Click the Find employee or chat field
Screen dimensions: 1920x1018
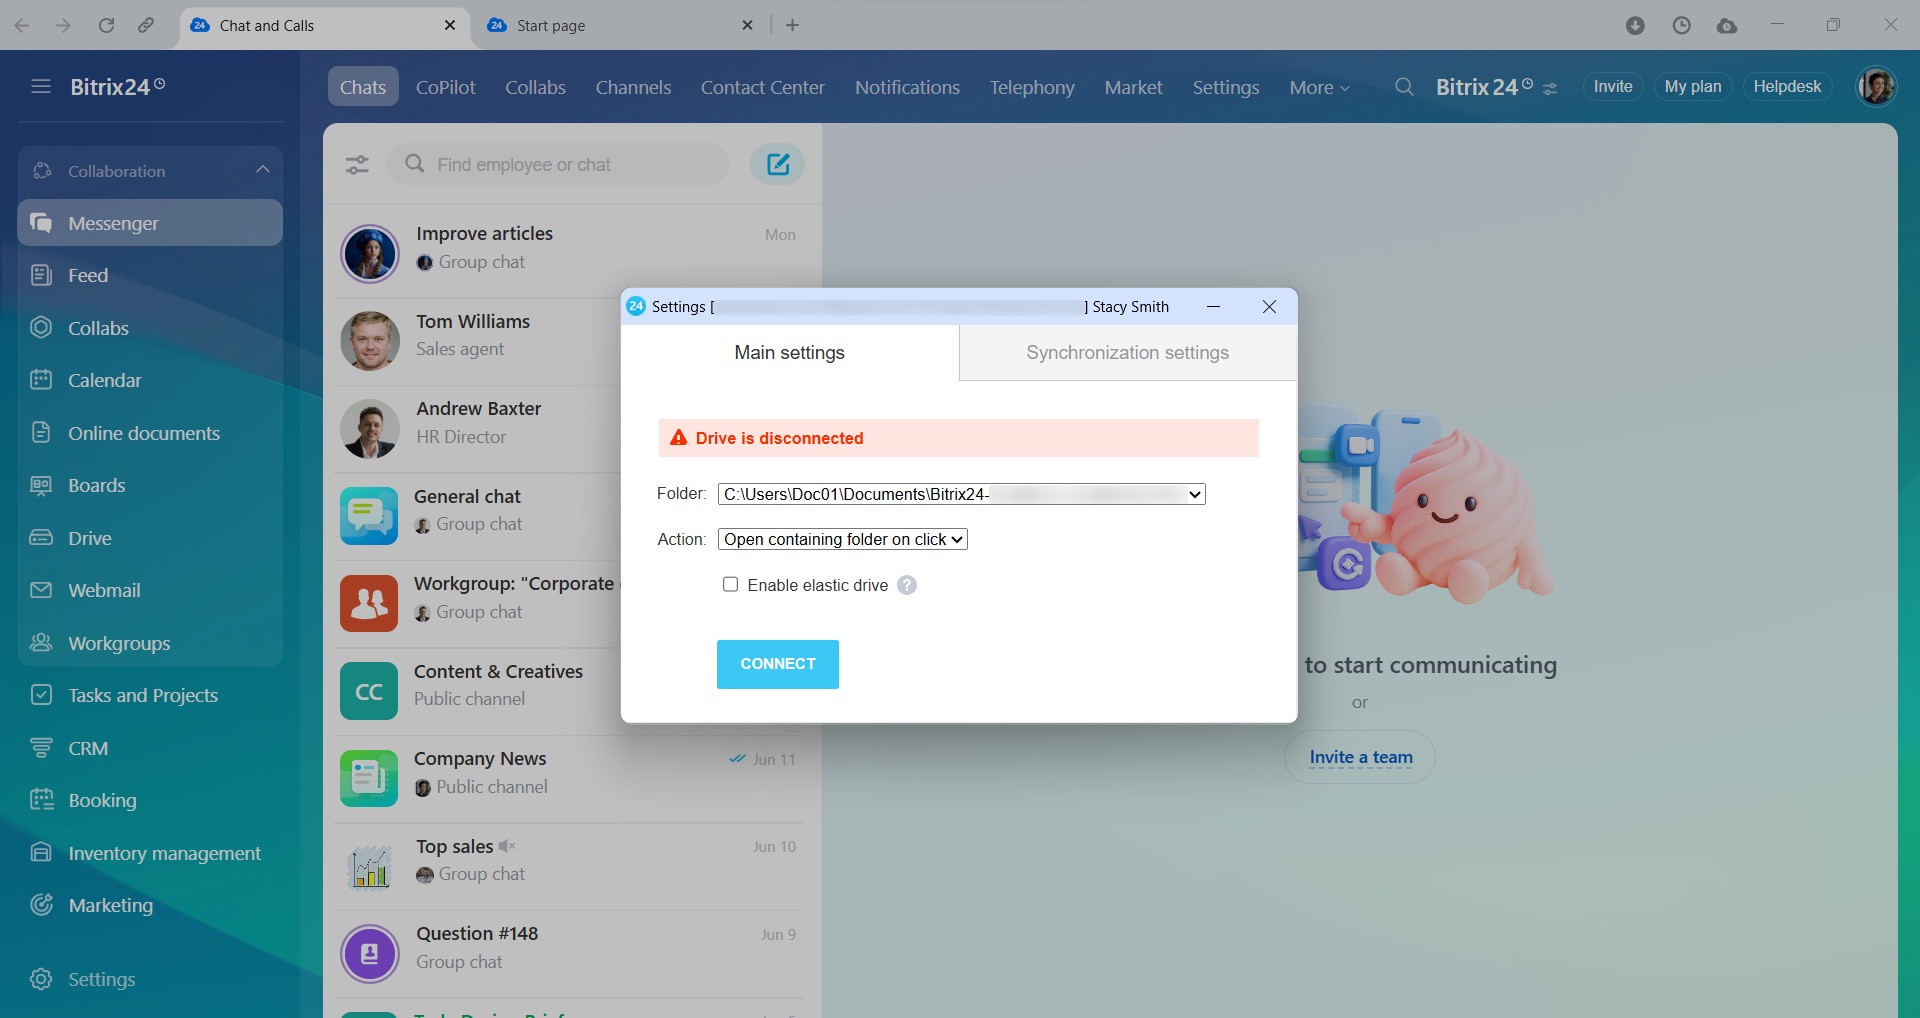point(570,165)
